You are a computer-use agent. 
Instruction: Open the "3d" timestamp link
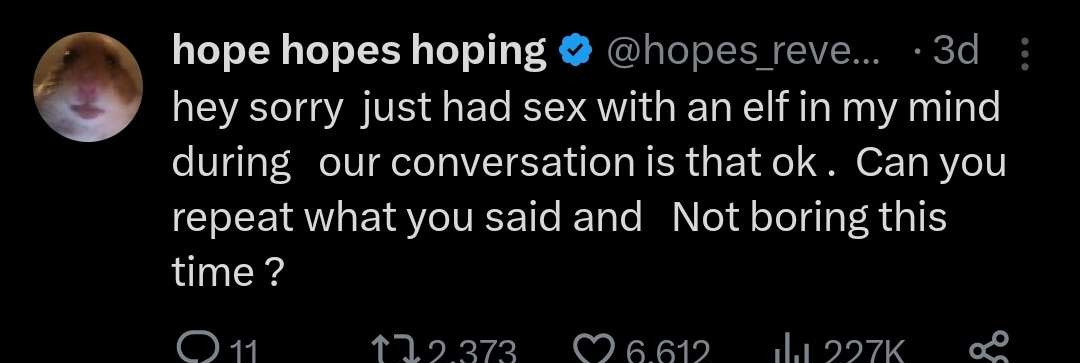tap(955, 51)
